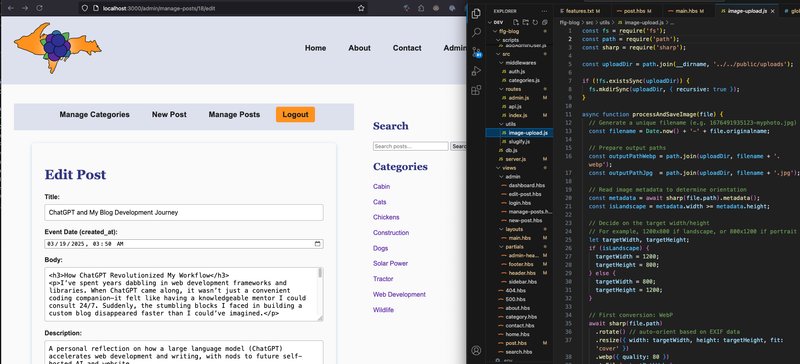The image size is (800, 364).
Task: Create a new file in Explorer
Action: click(516, 22)
